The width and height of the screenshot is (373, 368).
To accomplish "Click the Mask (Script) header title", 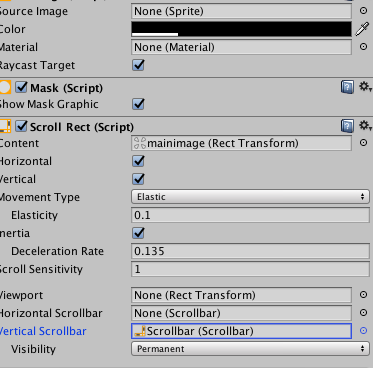I will coord(66,88).
